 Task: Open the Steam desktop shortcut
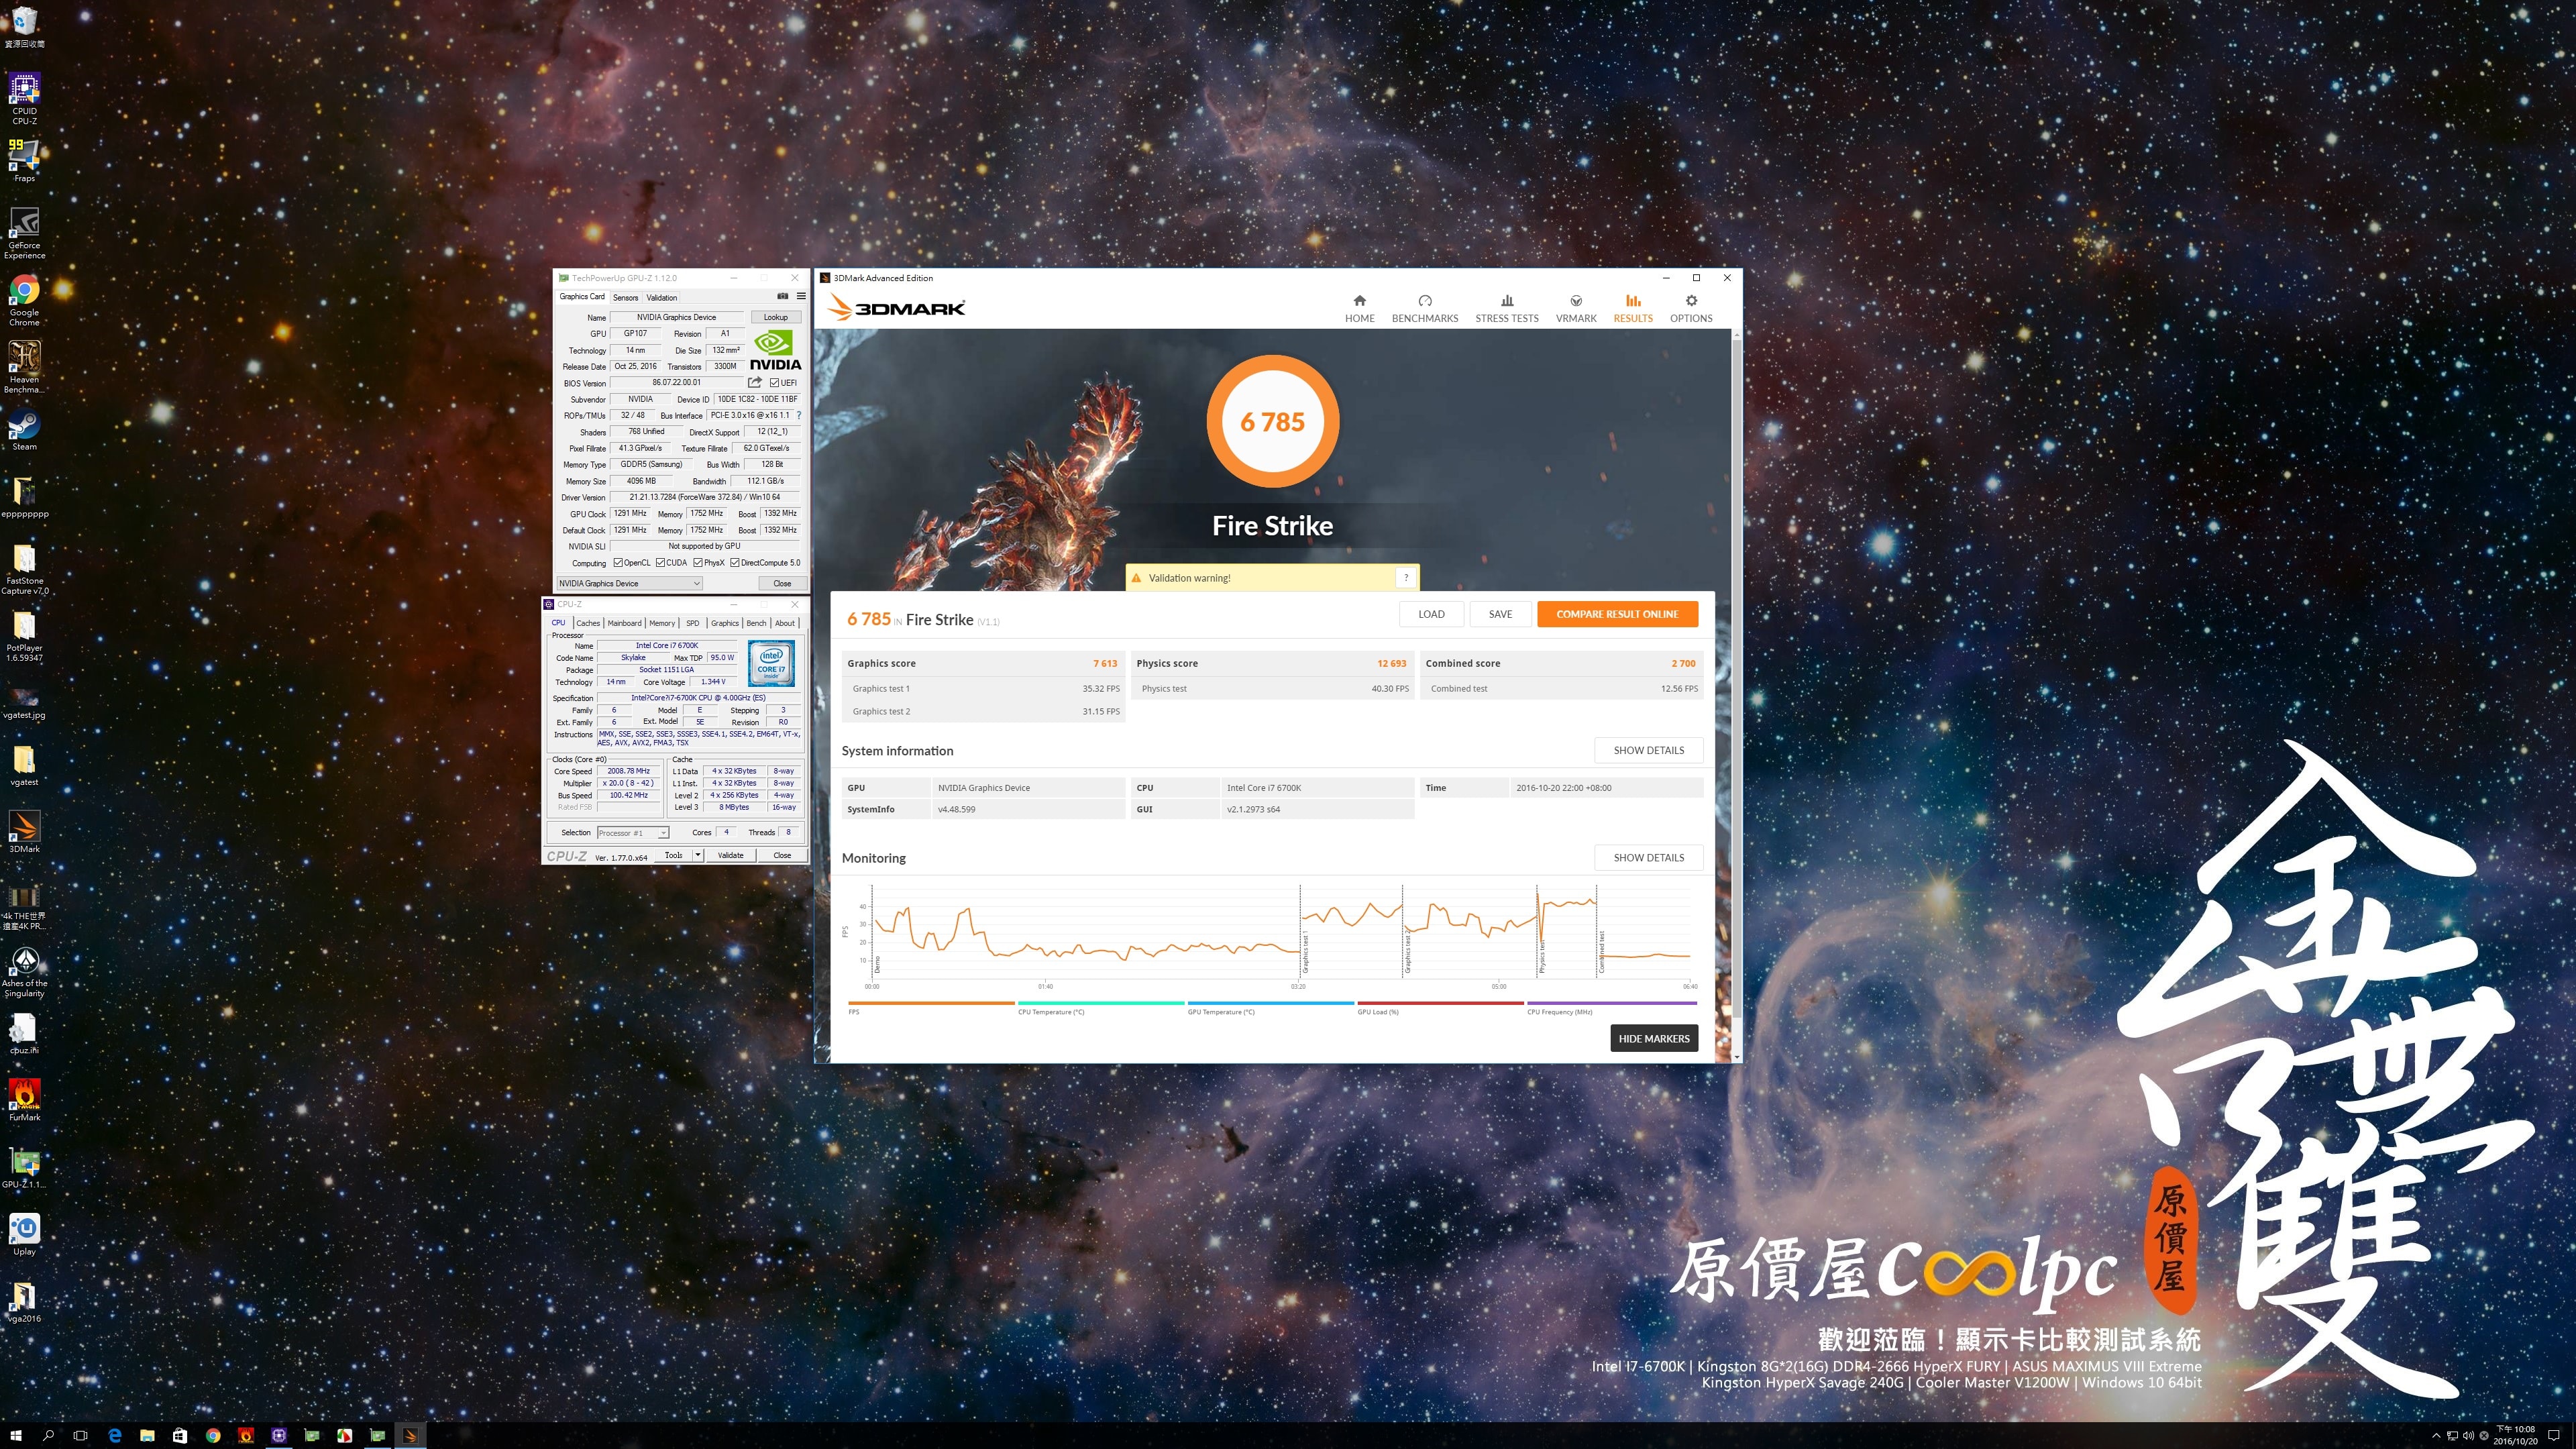(x=24, y=430)
